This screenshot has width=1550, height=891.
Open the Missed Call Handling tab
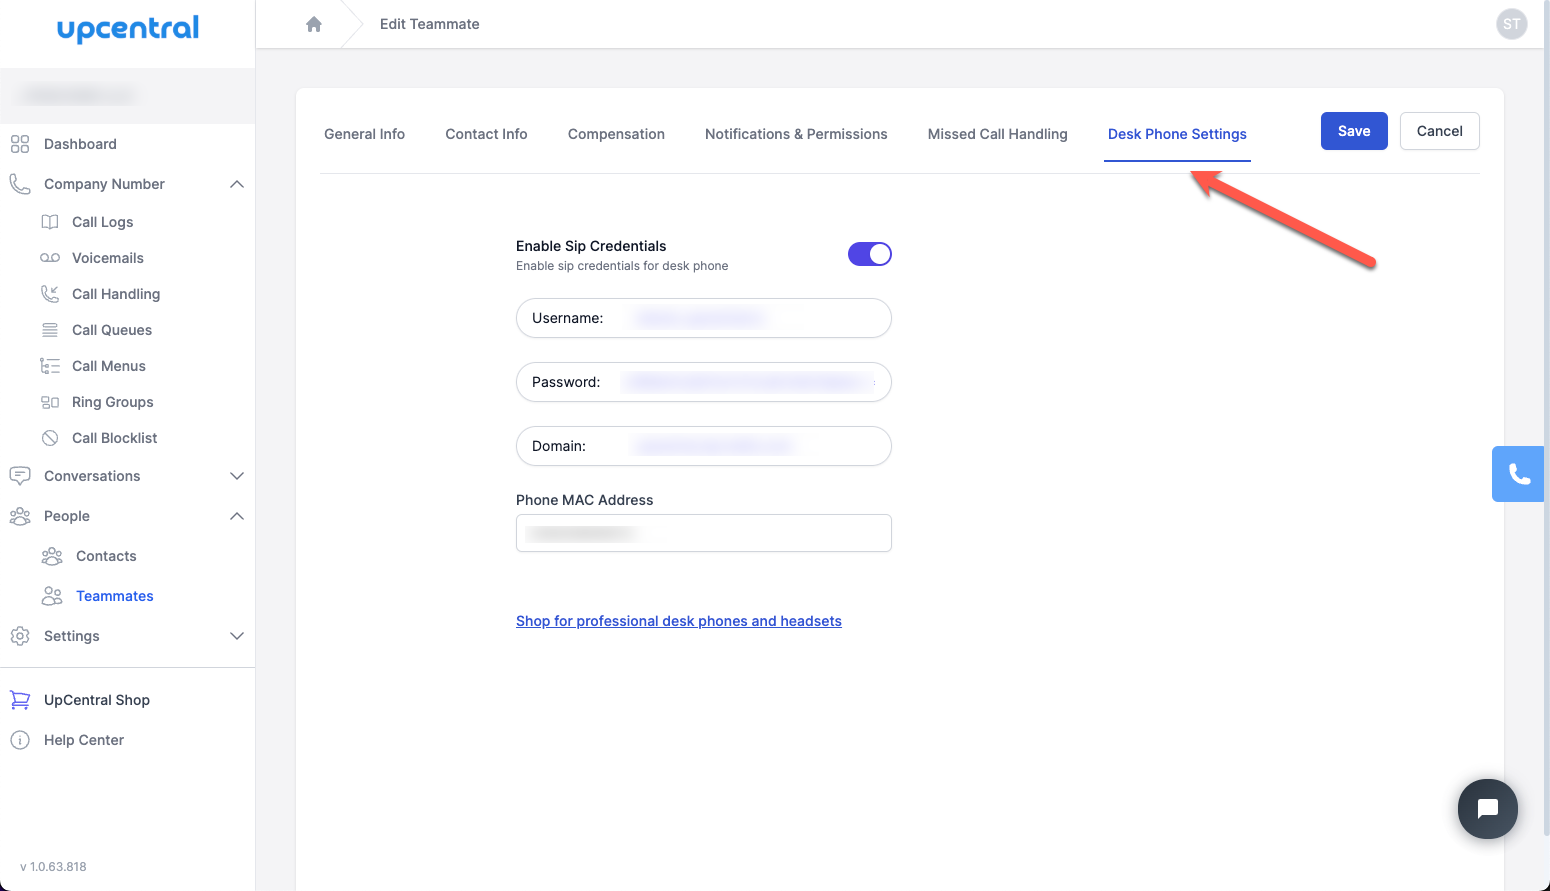point(997,133)
